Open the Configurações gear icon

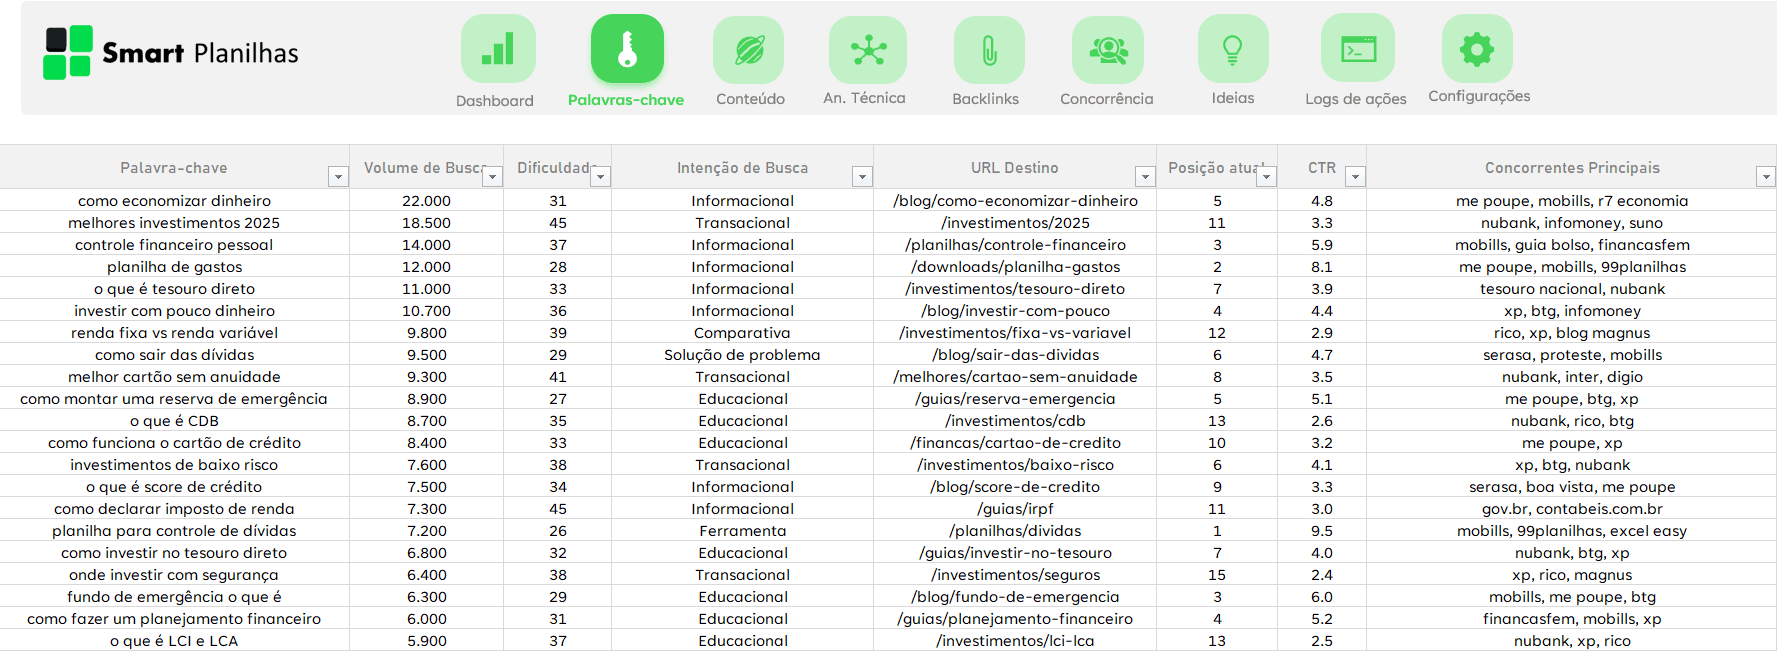coord(1477,49)
